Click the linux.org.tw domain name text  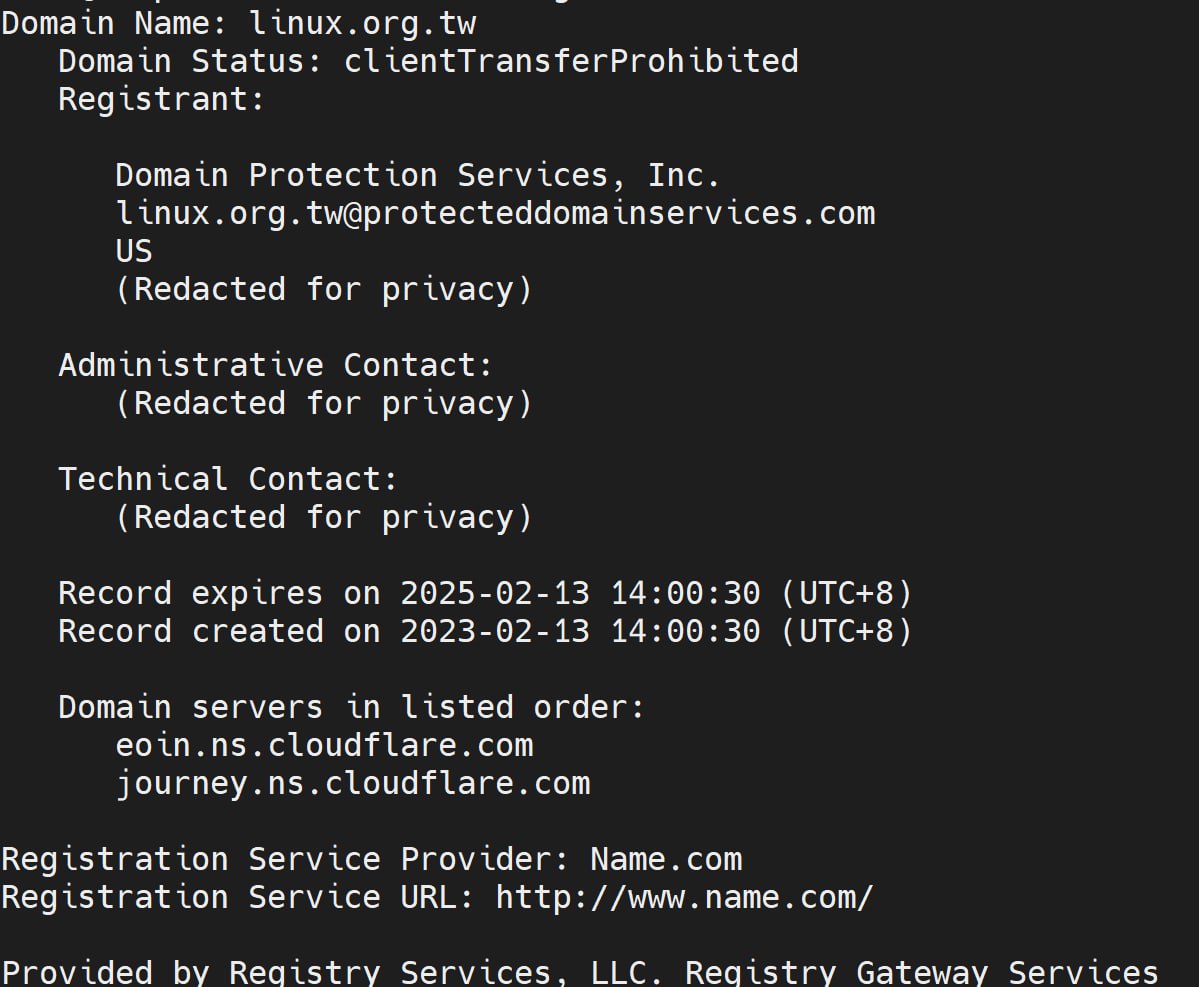pyautogui.click(x=362, y=22)
